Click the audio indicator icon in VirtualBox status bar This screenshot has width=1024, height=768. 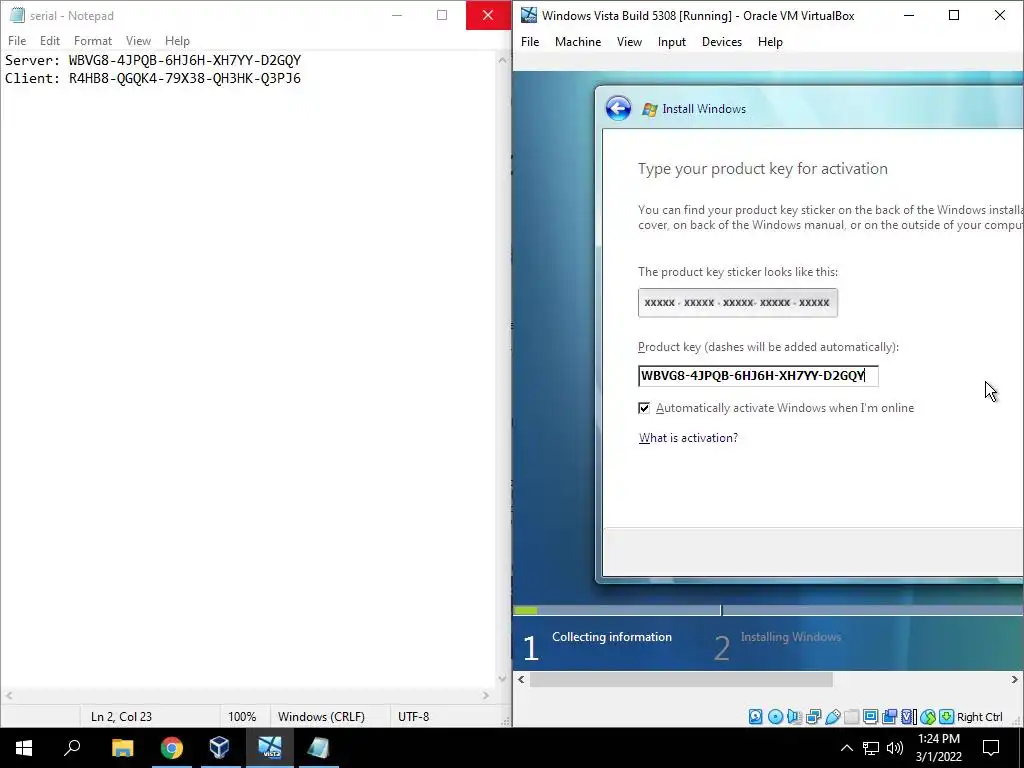[x=794, y=716]
